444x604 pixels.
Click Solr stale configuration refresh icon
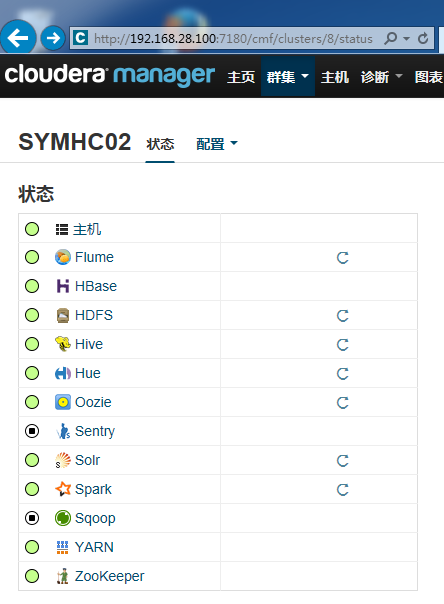pyautogui.click(x=342, y=460)
